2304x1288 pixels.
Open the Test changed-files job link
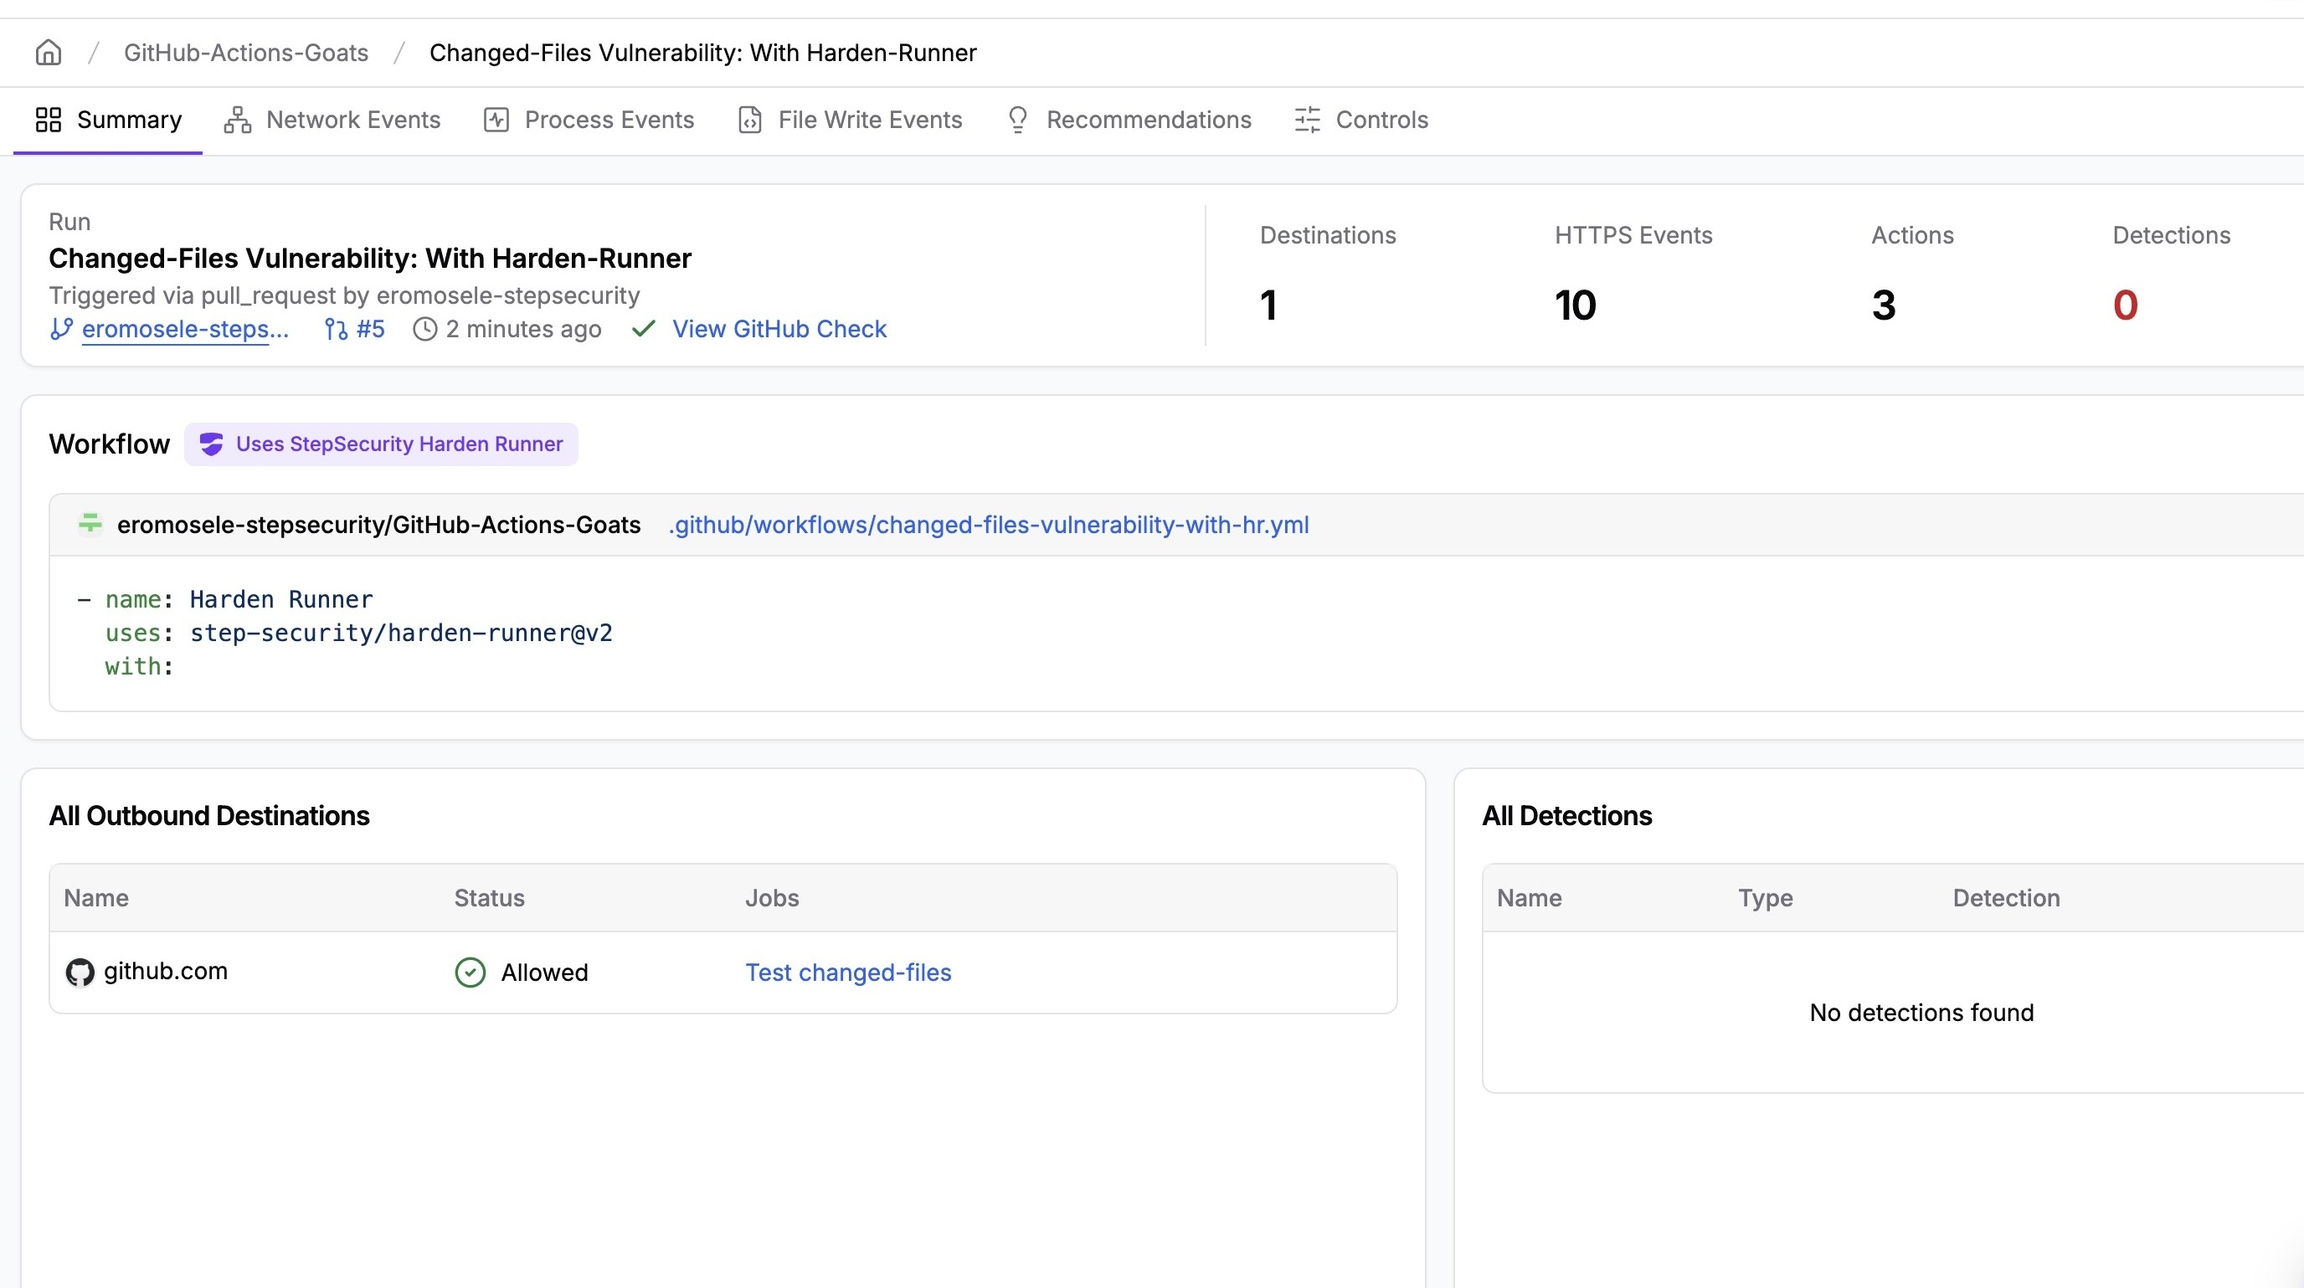(x=847, y=972)
